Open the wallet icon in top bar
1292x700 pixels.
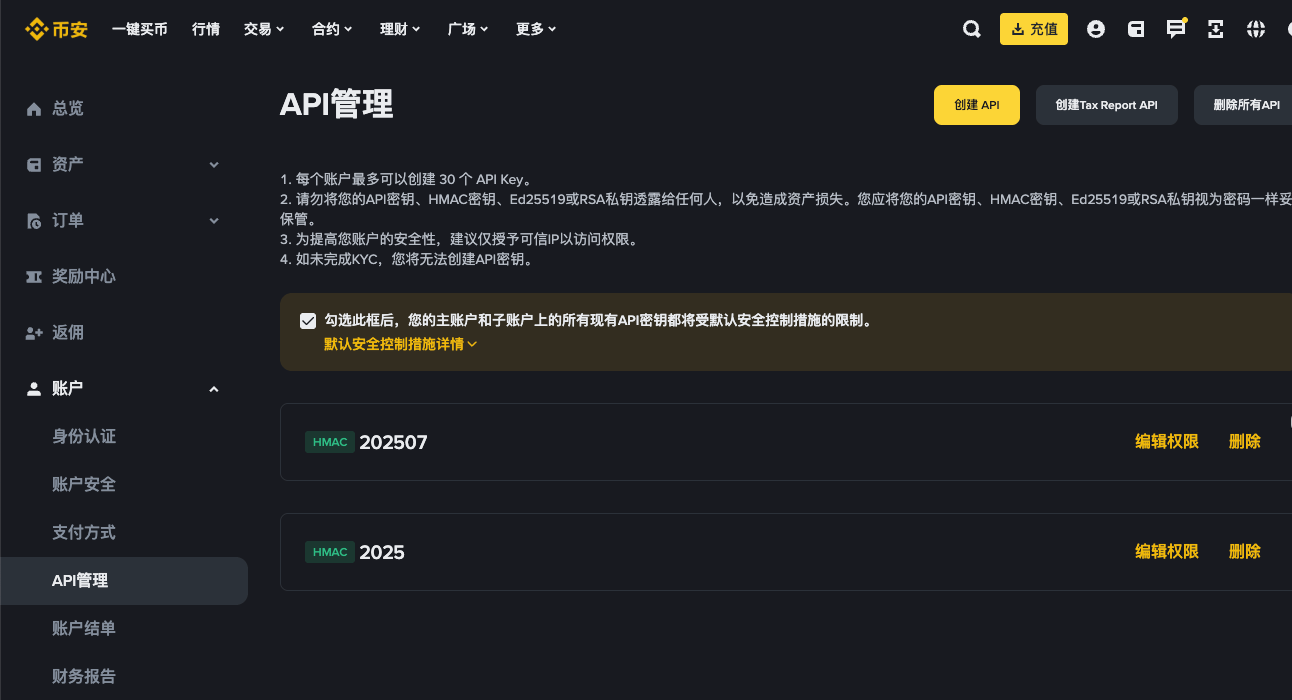pos(1136,29)
